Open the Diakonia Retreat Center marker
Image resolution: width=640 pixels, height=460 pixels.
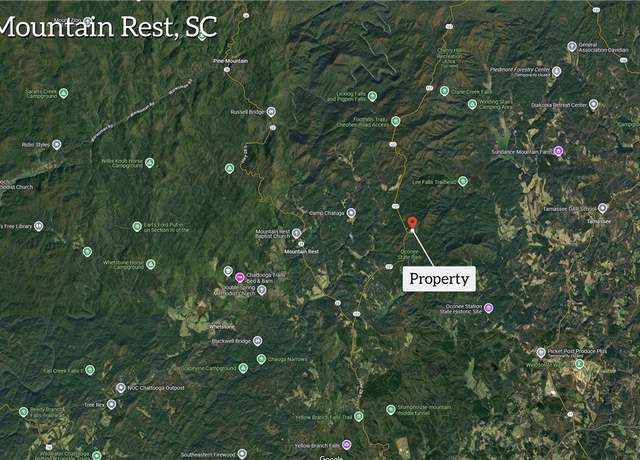tap(593, 104)
